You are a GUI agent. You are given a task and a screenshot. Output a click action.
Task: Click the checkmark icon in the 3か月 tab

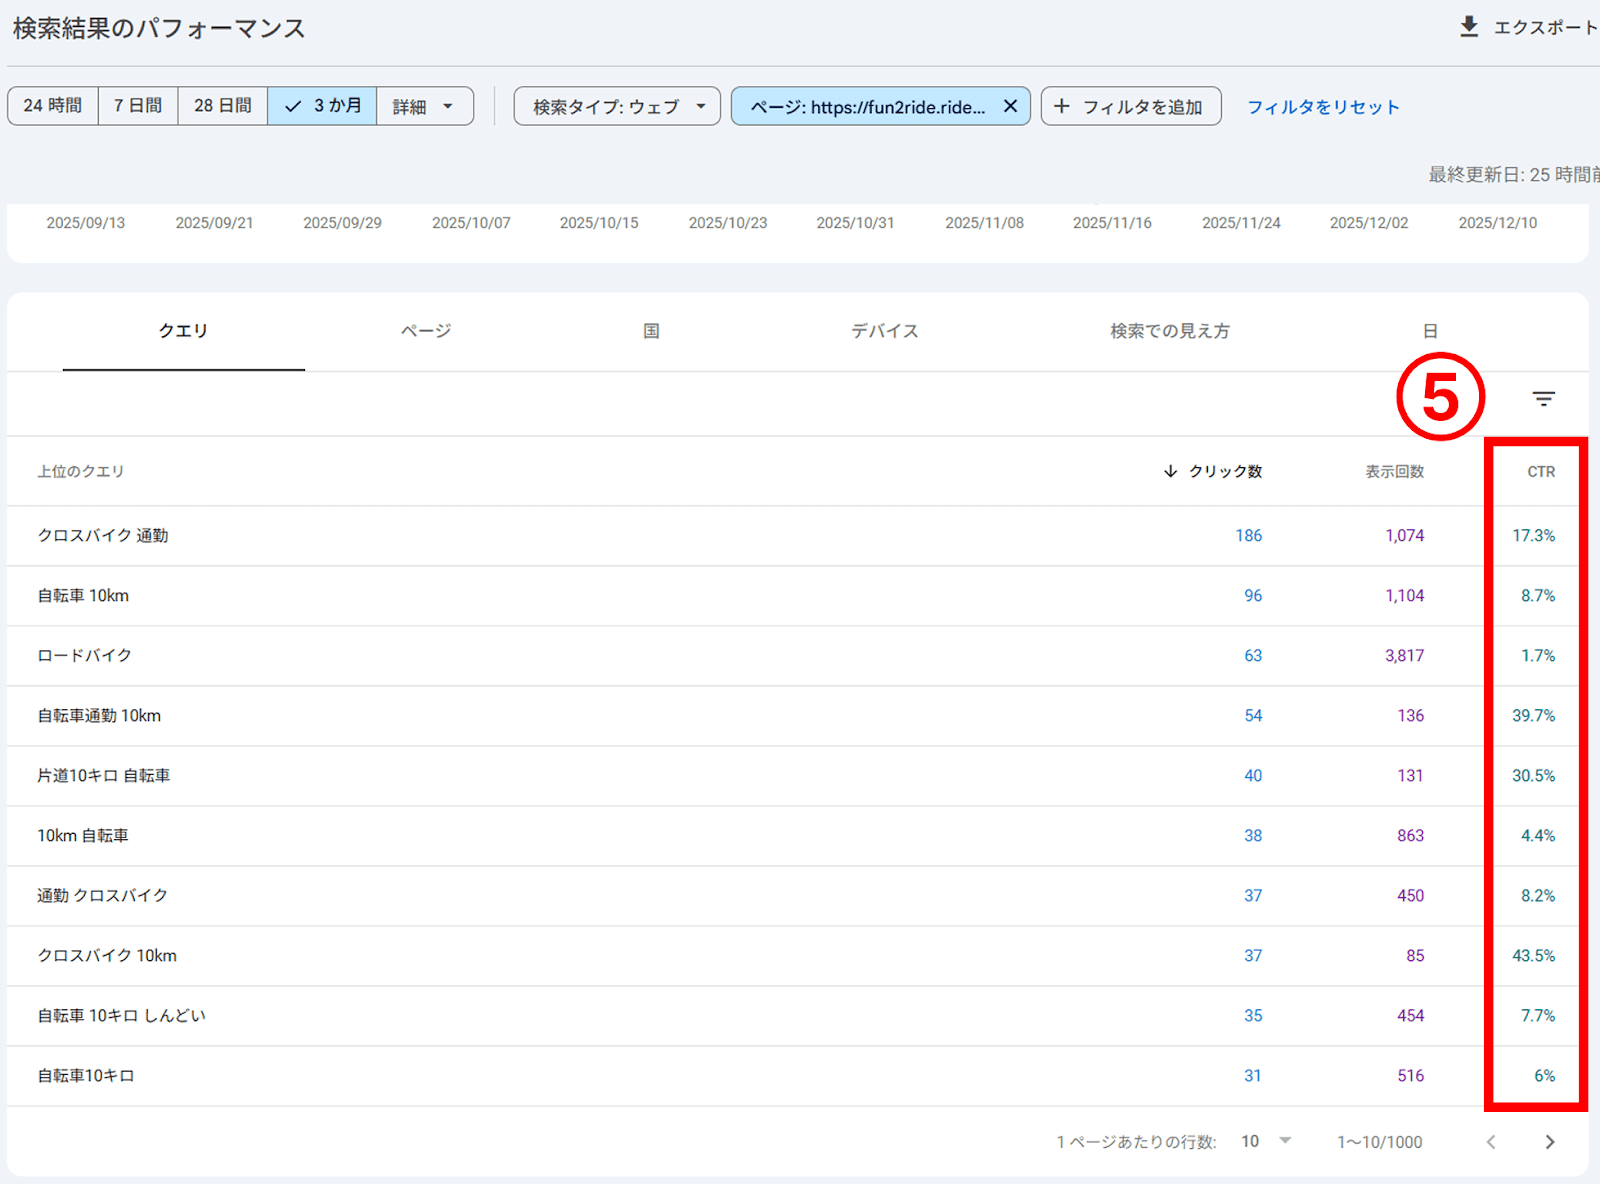293,105
